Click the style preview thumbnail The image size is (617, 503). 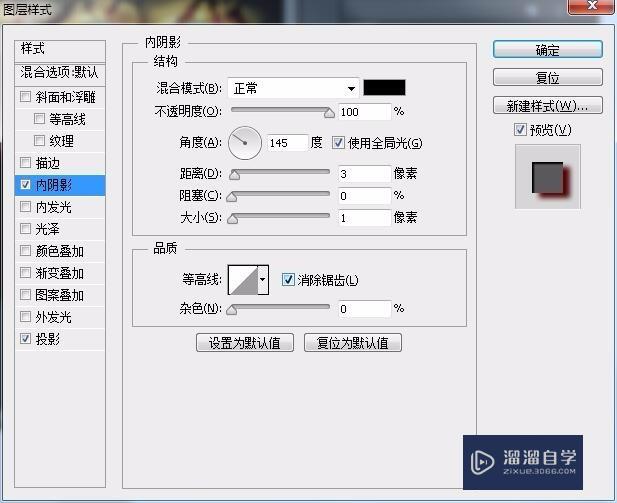547,176
